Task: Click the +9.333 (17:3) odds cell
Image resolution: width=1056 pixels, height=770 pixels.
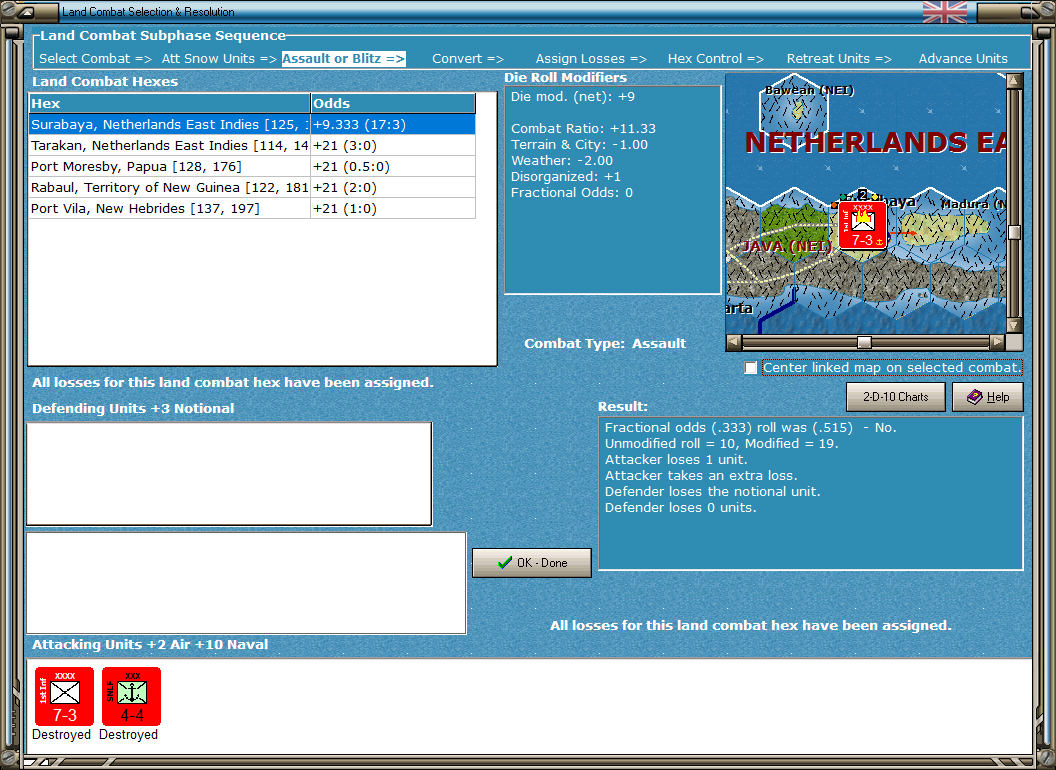Action: click(393, 125)
